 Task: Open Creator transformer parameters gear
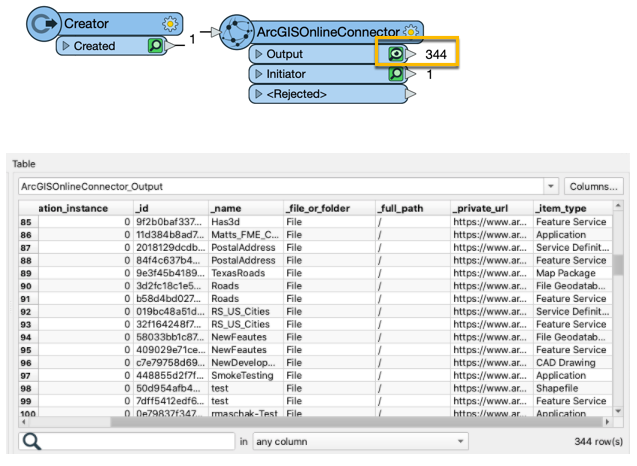tap(170, 24)
